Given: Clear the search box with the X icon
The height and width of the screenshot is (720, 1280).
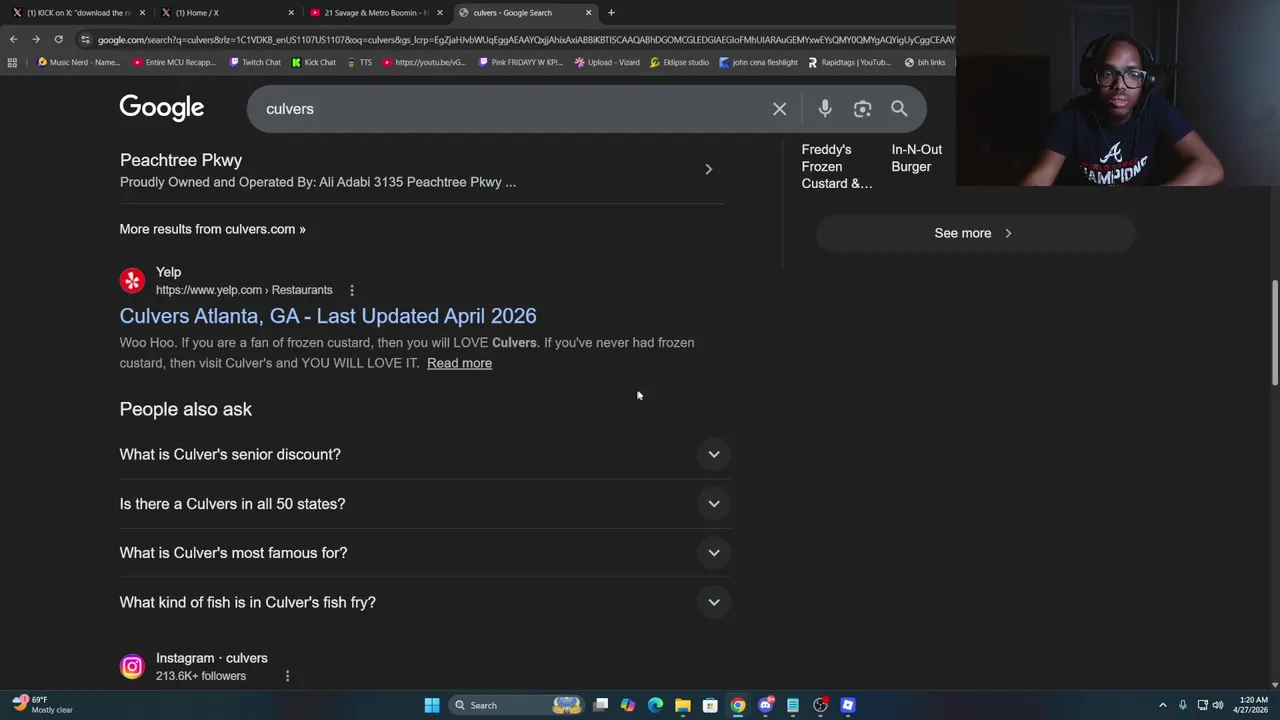Looking at the screenshot, I should [779, 109].
